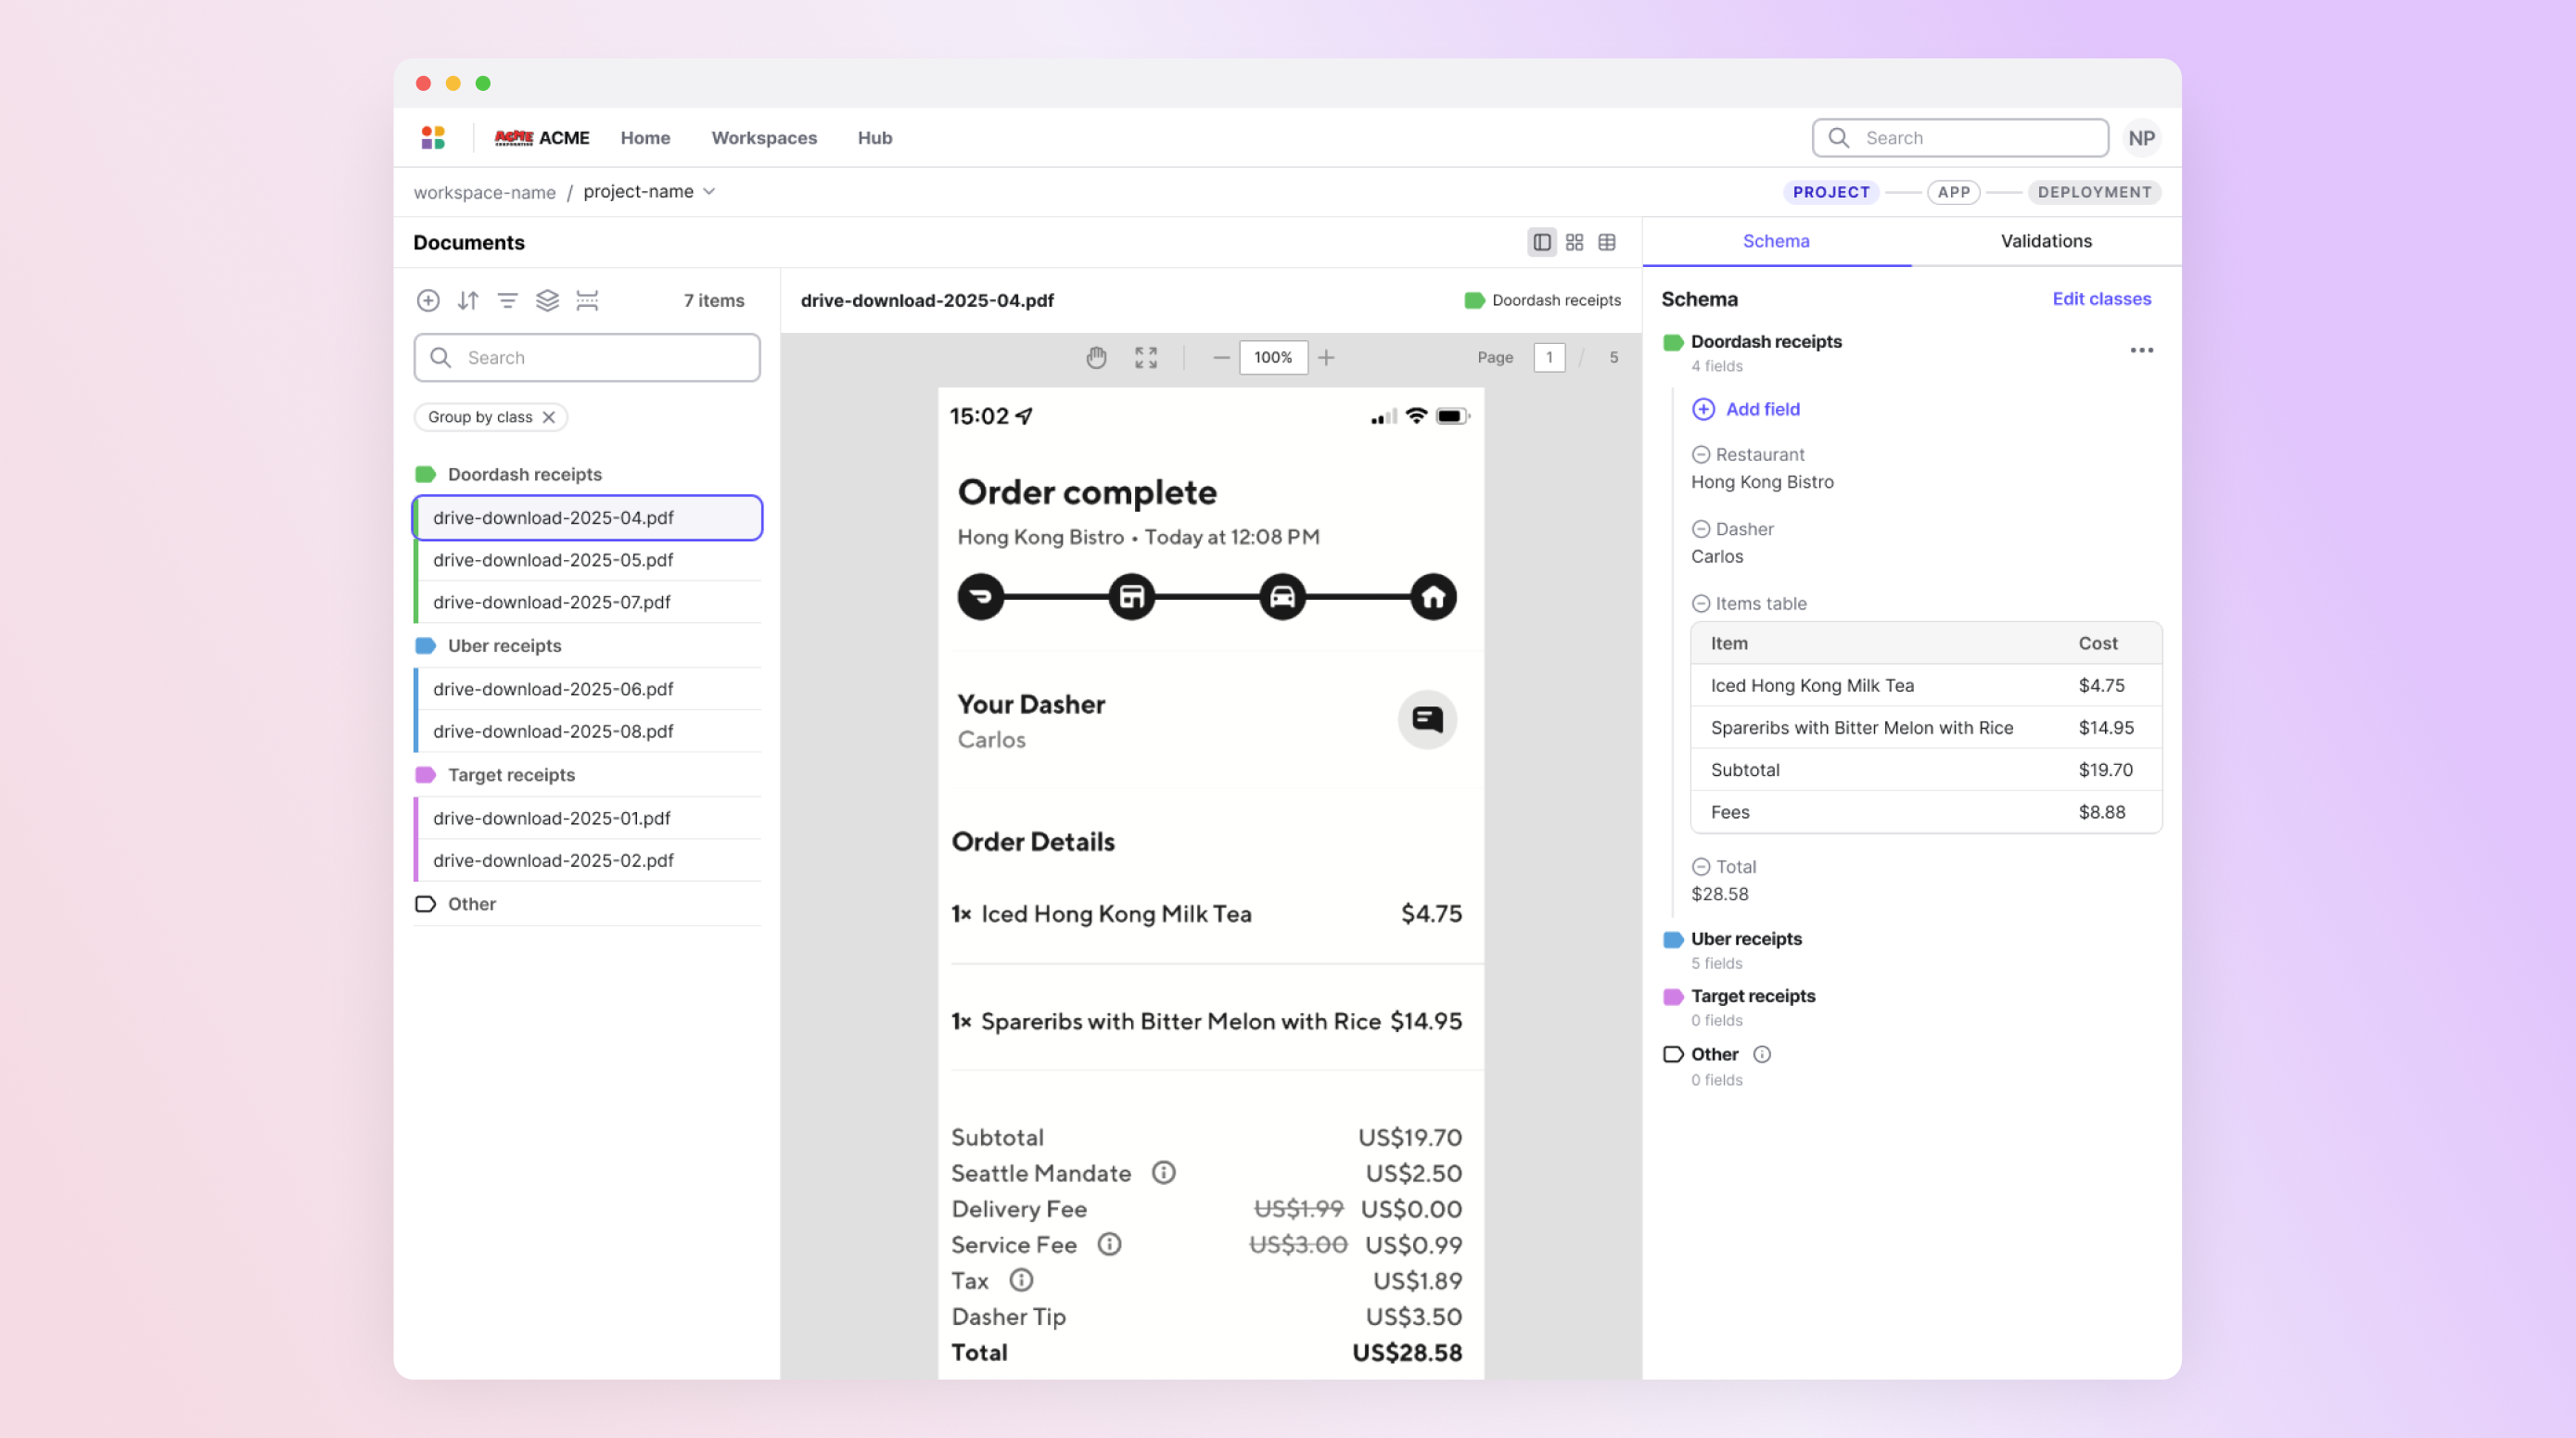Remove the Group by class chip
This screenshot has height=1438, width=2576.
[x=549, y=417]
